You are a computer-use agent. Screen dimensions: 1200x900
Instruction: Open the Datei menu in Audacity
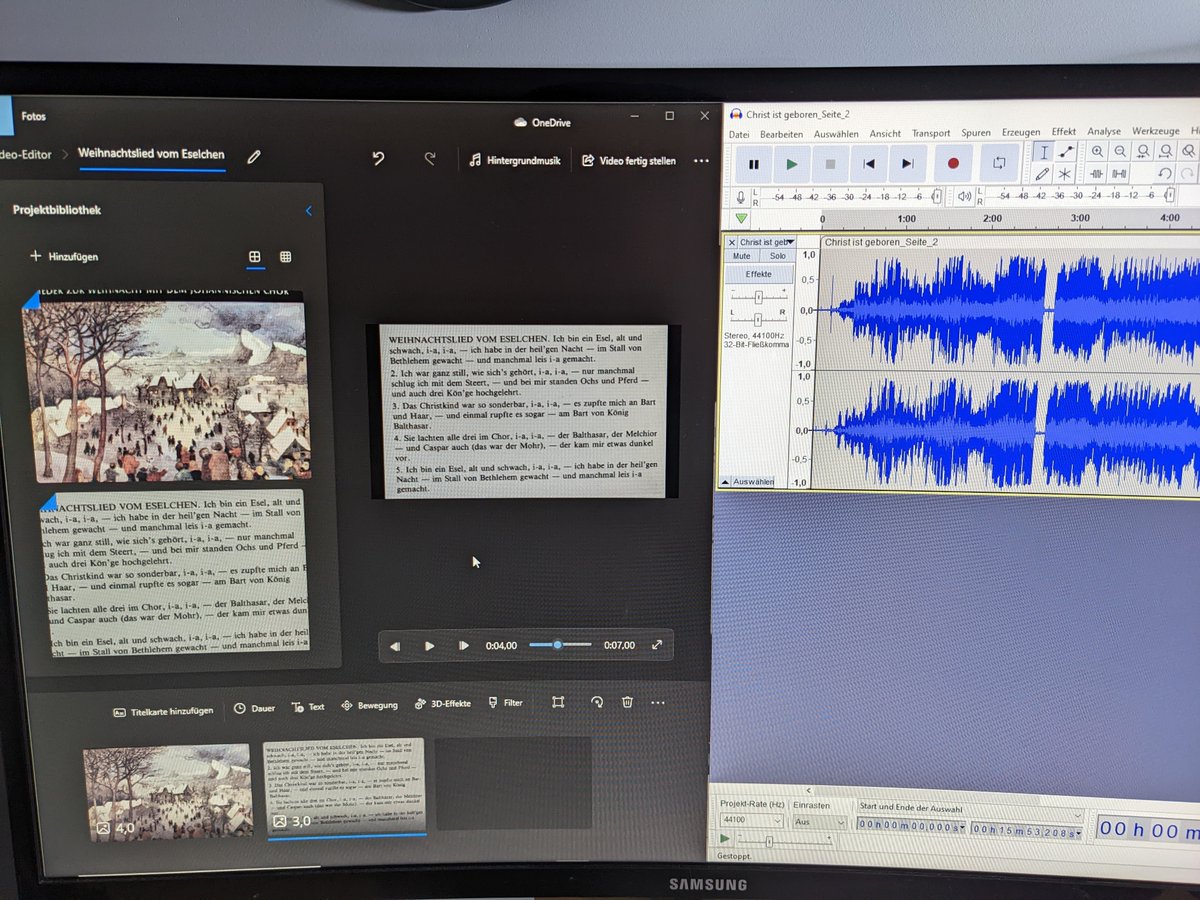[x=739, y=134]
